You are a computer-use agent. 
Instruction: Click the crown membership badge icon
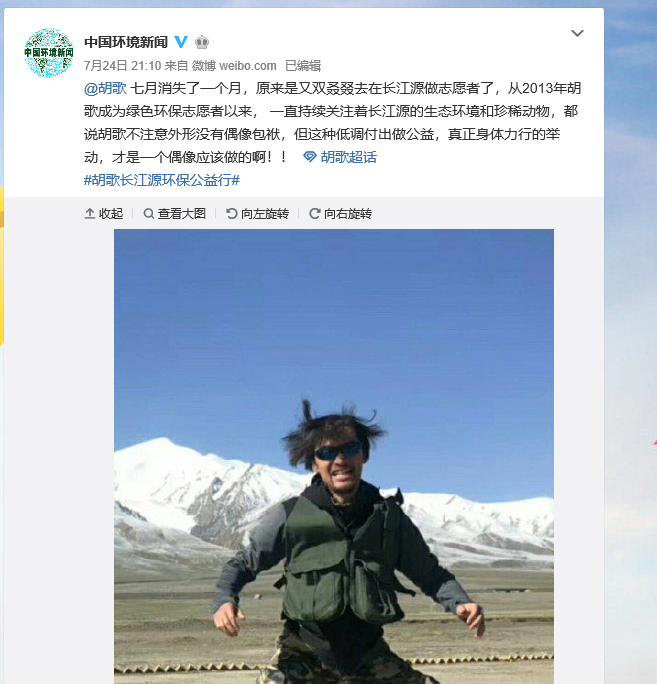coord(202,42)
